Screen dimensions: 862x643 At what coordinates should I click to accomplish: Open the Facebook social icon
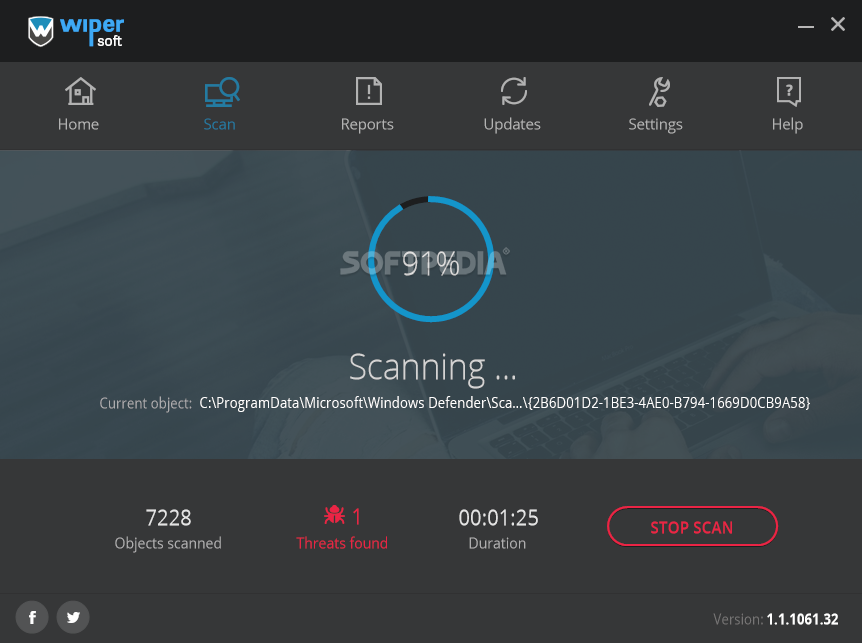(32, 617)
